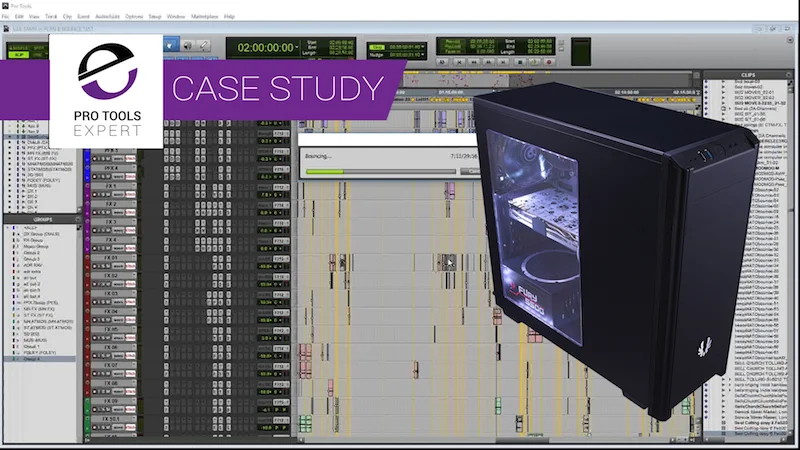Click the Groups list header
The width and height of the screenshot is (800, 450).
pyautogui.click(x=42, y=219)
